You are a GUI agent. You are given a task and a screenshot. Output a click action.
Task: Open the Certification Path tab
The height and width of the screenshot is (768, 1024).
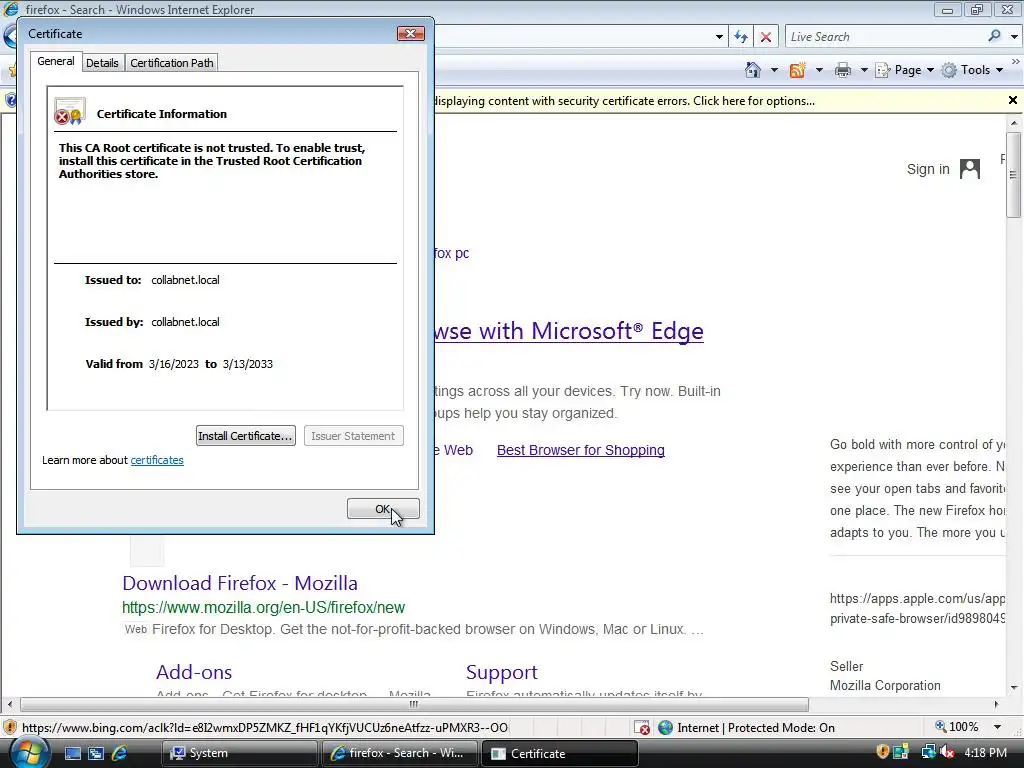[x=172, y=63]
